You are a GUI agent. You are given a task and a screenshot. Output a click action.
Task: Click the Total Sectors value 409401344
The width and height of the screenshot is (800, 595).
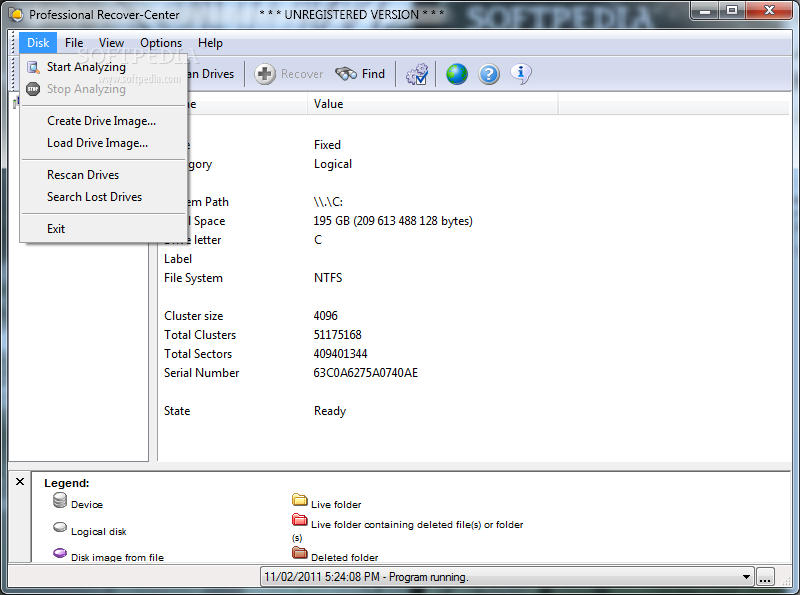click(340, 354)
